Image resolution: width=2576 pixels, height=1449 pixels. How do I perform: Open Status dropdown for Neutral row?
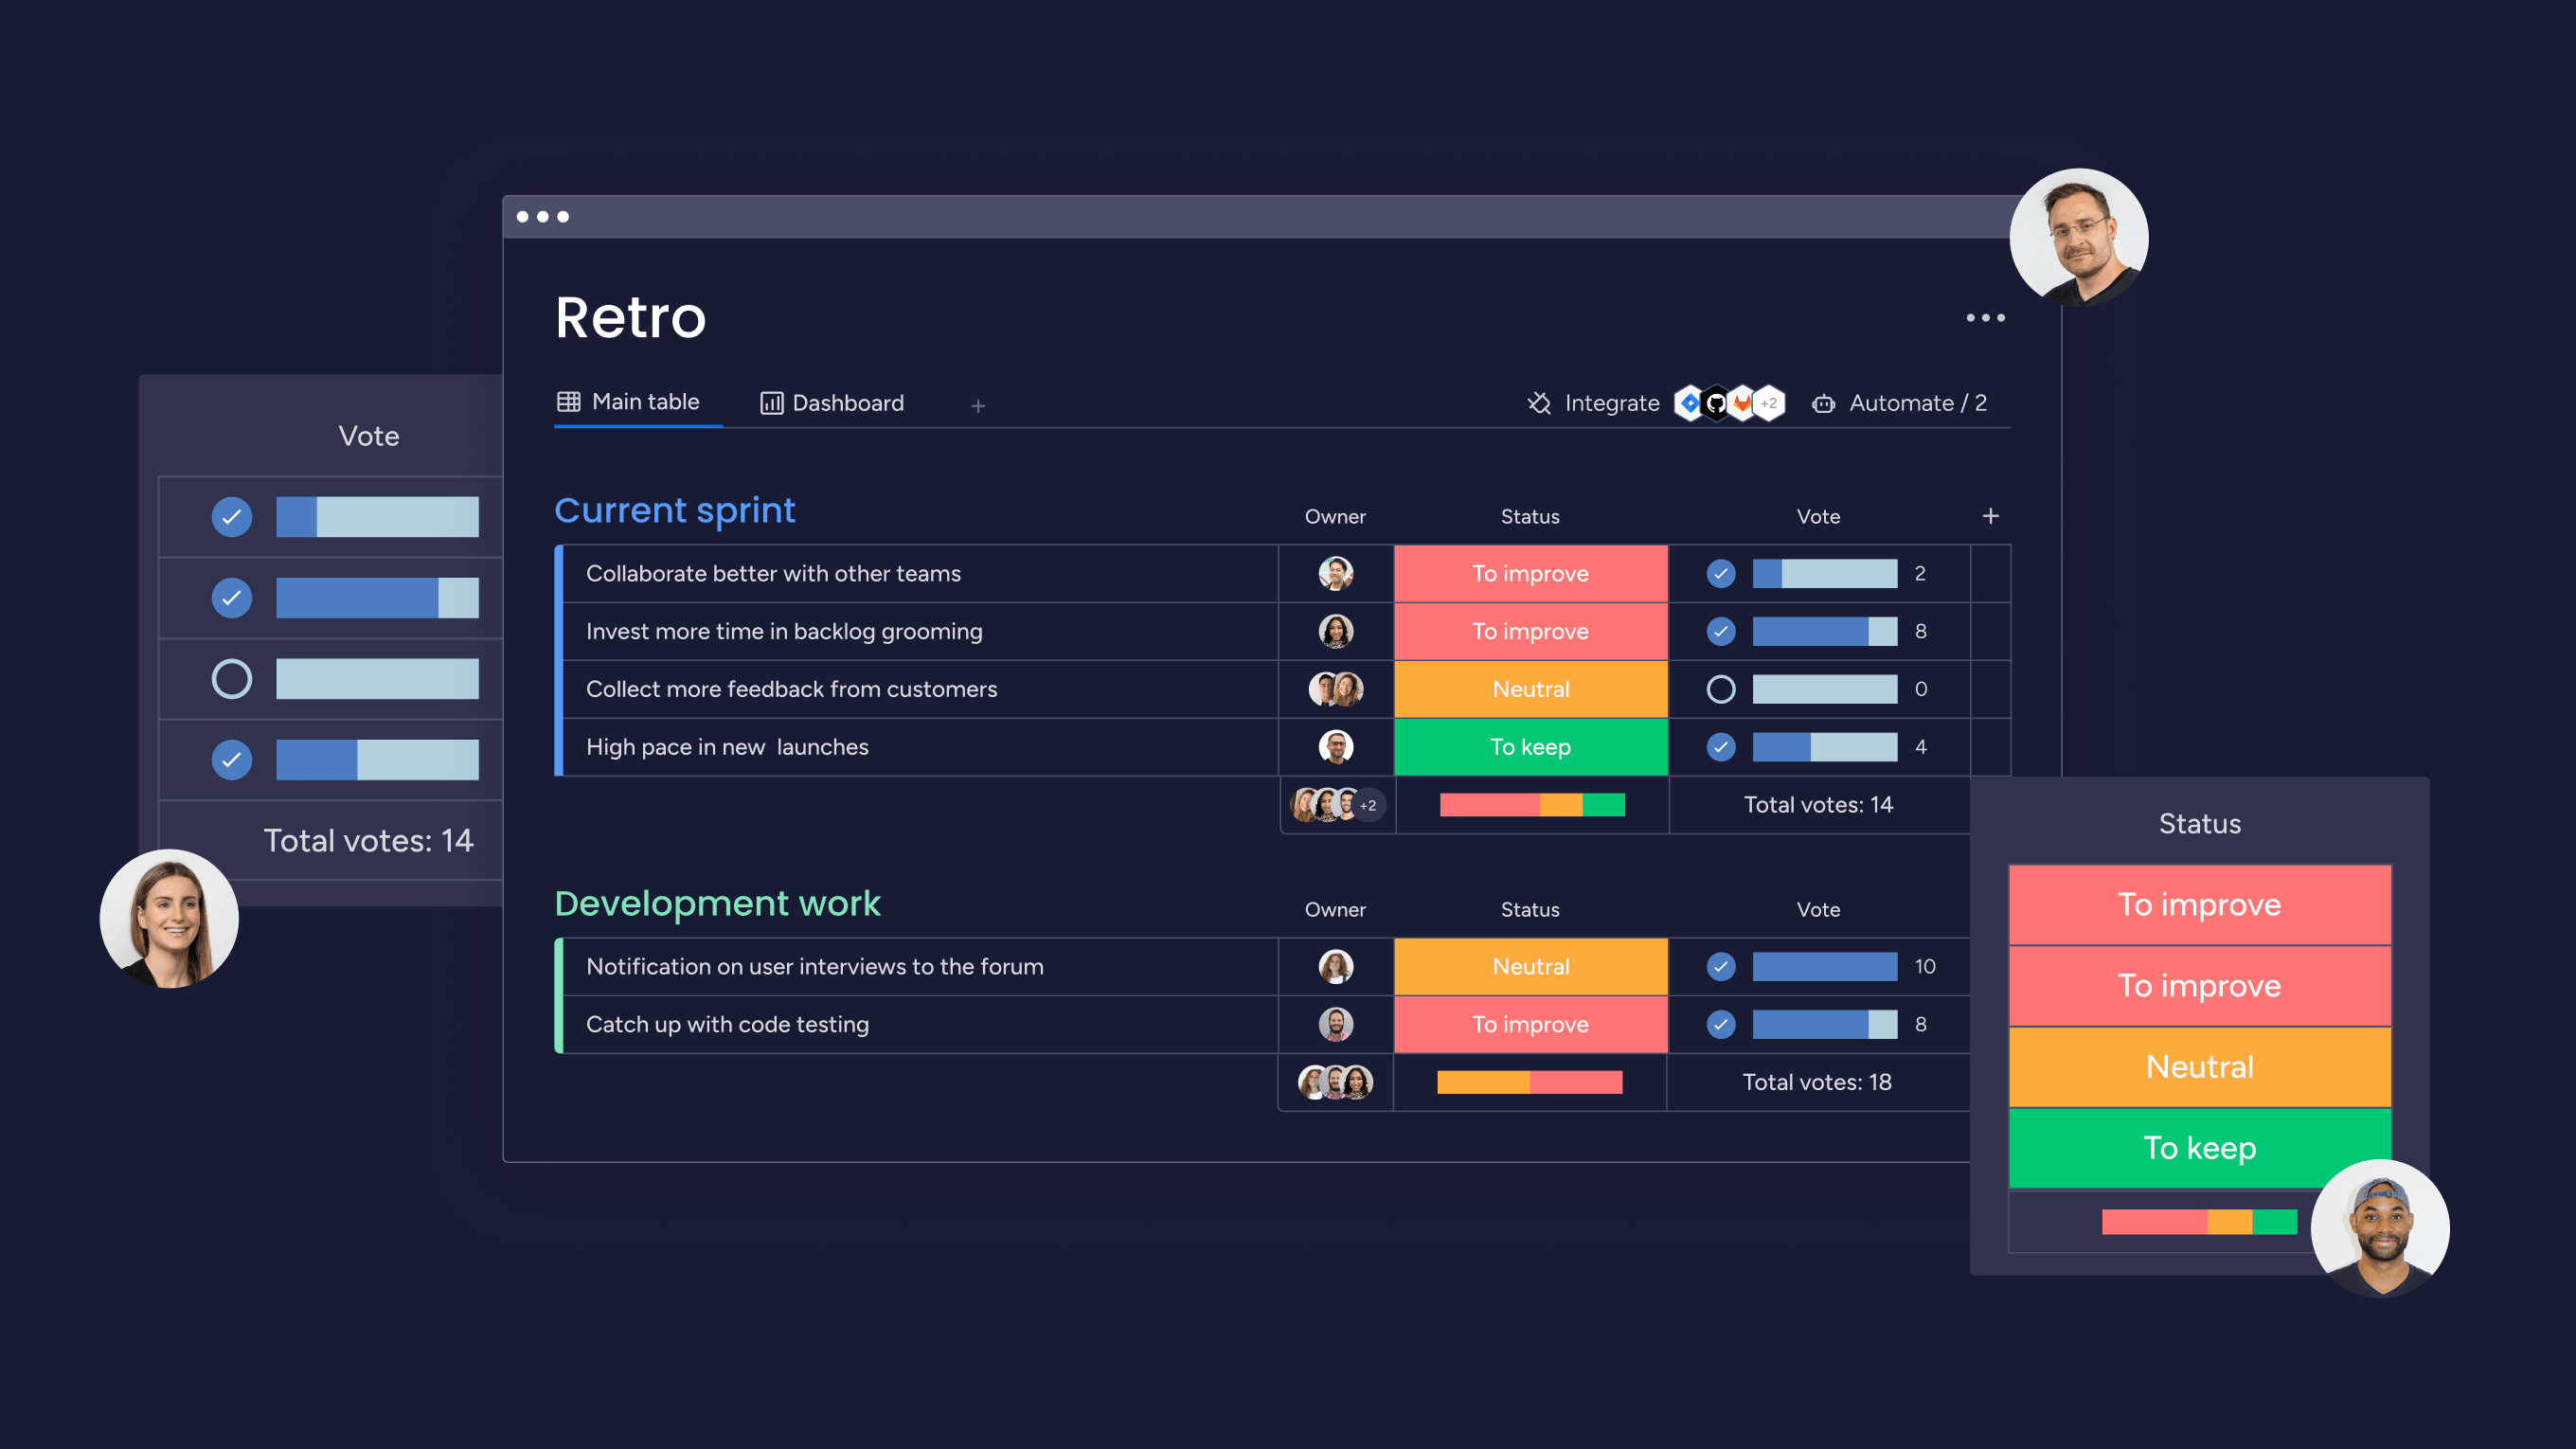click(1529, 689)
